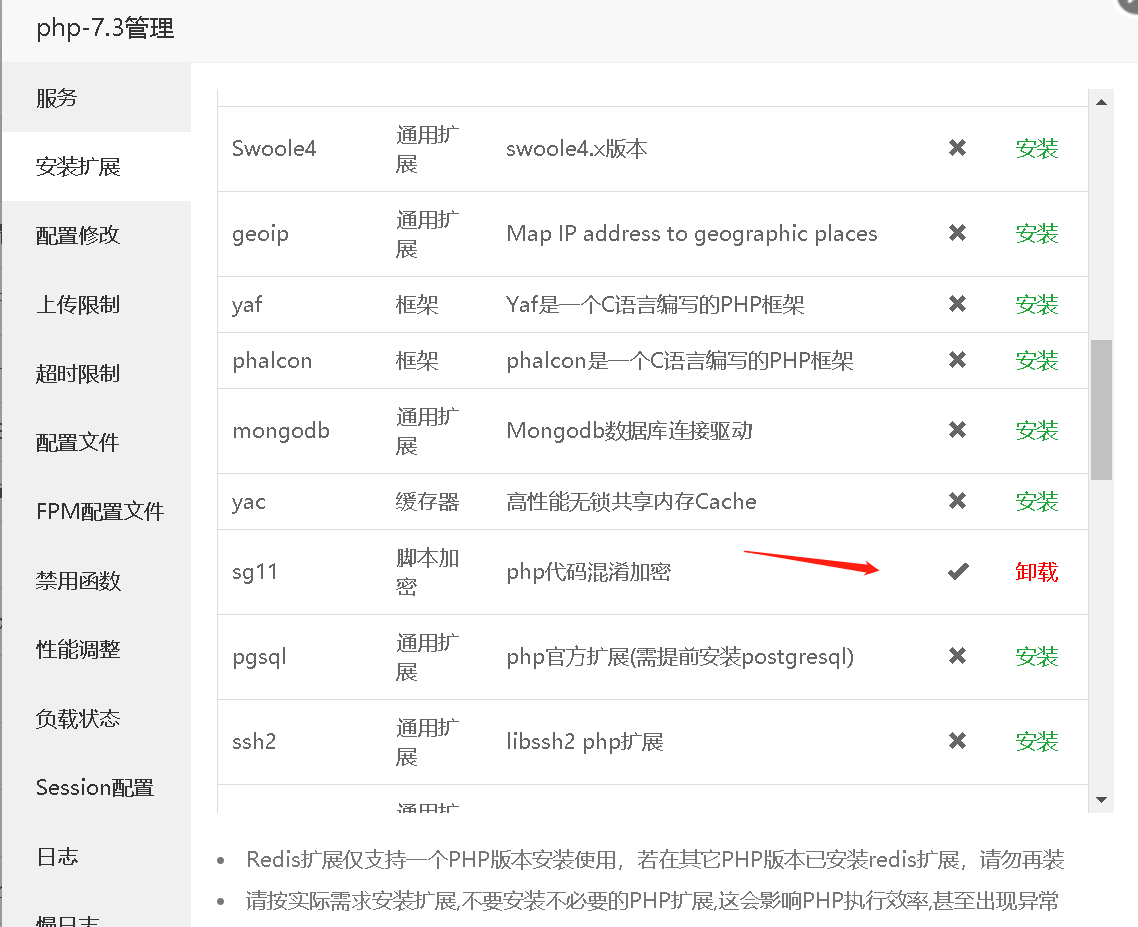
Task: Install the Swoole4 extension
Action: (1036, 149)
